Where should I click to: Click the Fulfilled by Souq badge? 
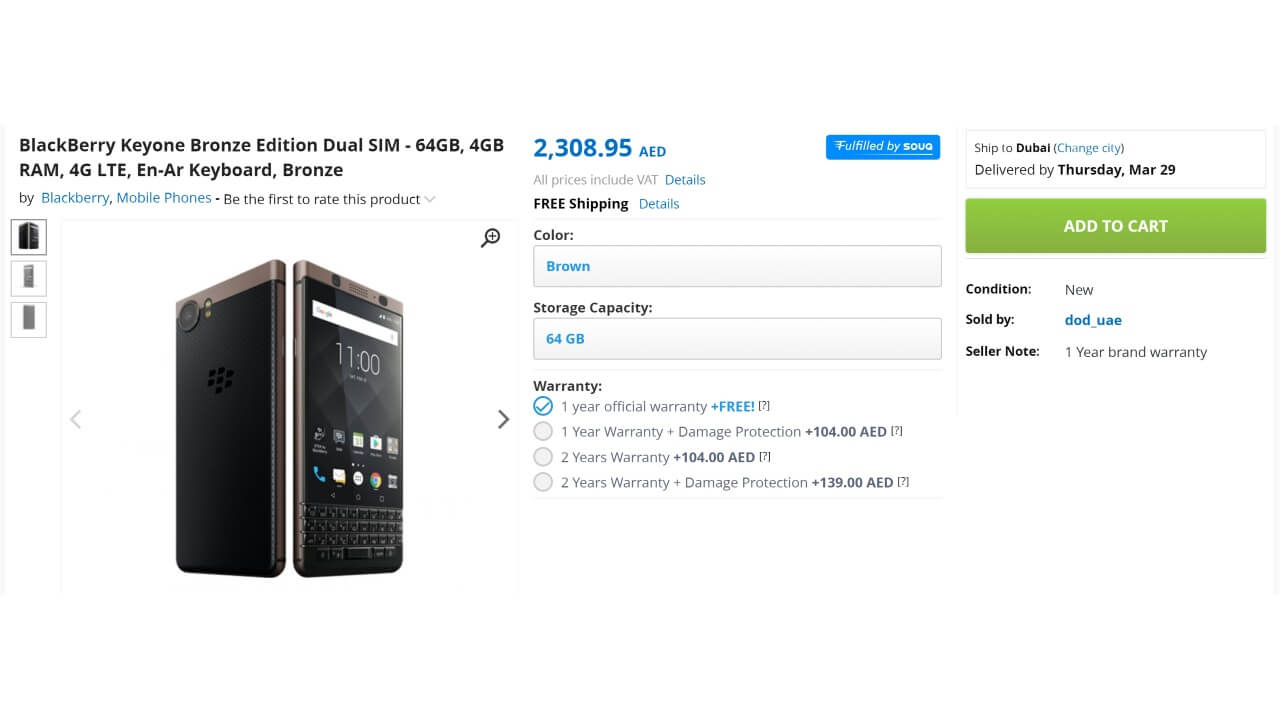click(882, 147)
